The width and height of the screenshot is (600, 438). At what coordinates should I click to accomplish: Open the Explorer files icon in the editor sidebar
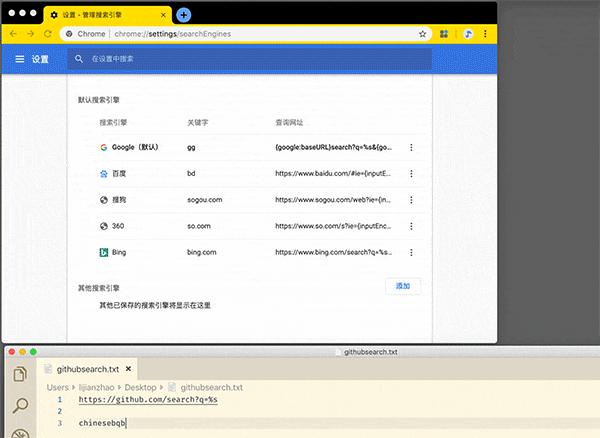tap(20, 374)
